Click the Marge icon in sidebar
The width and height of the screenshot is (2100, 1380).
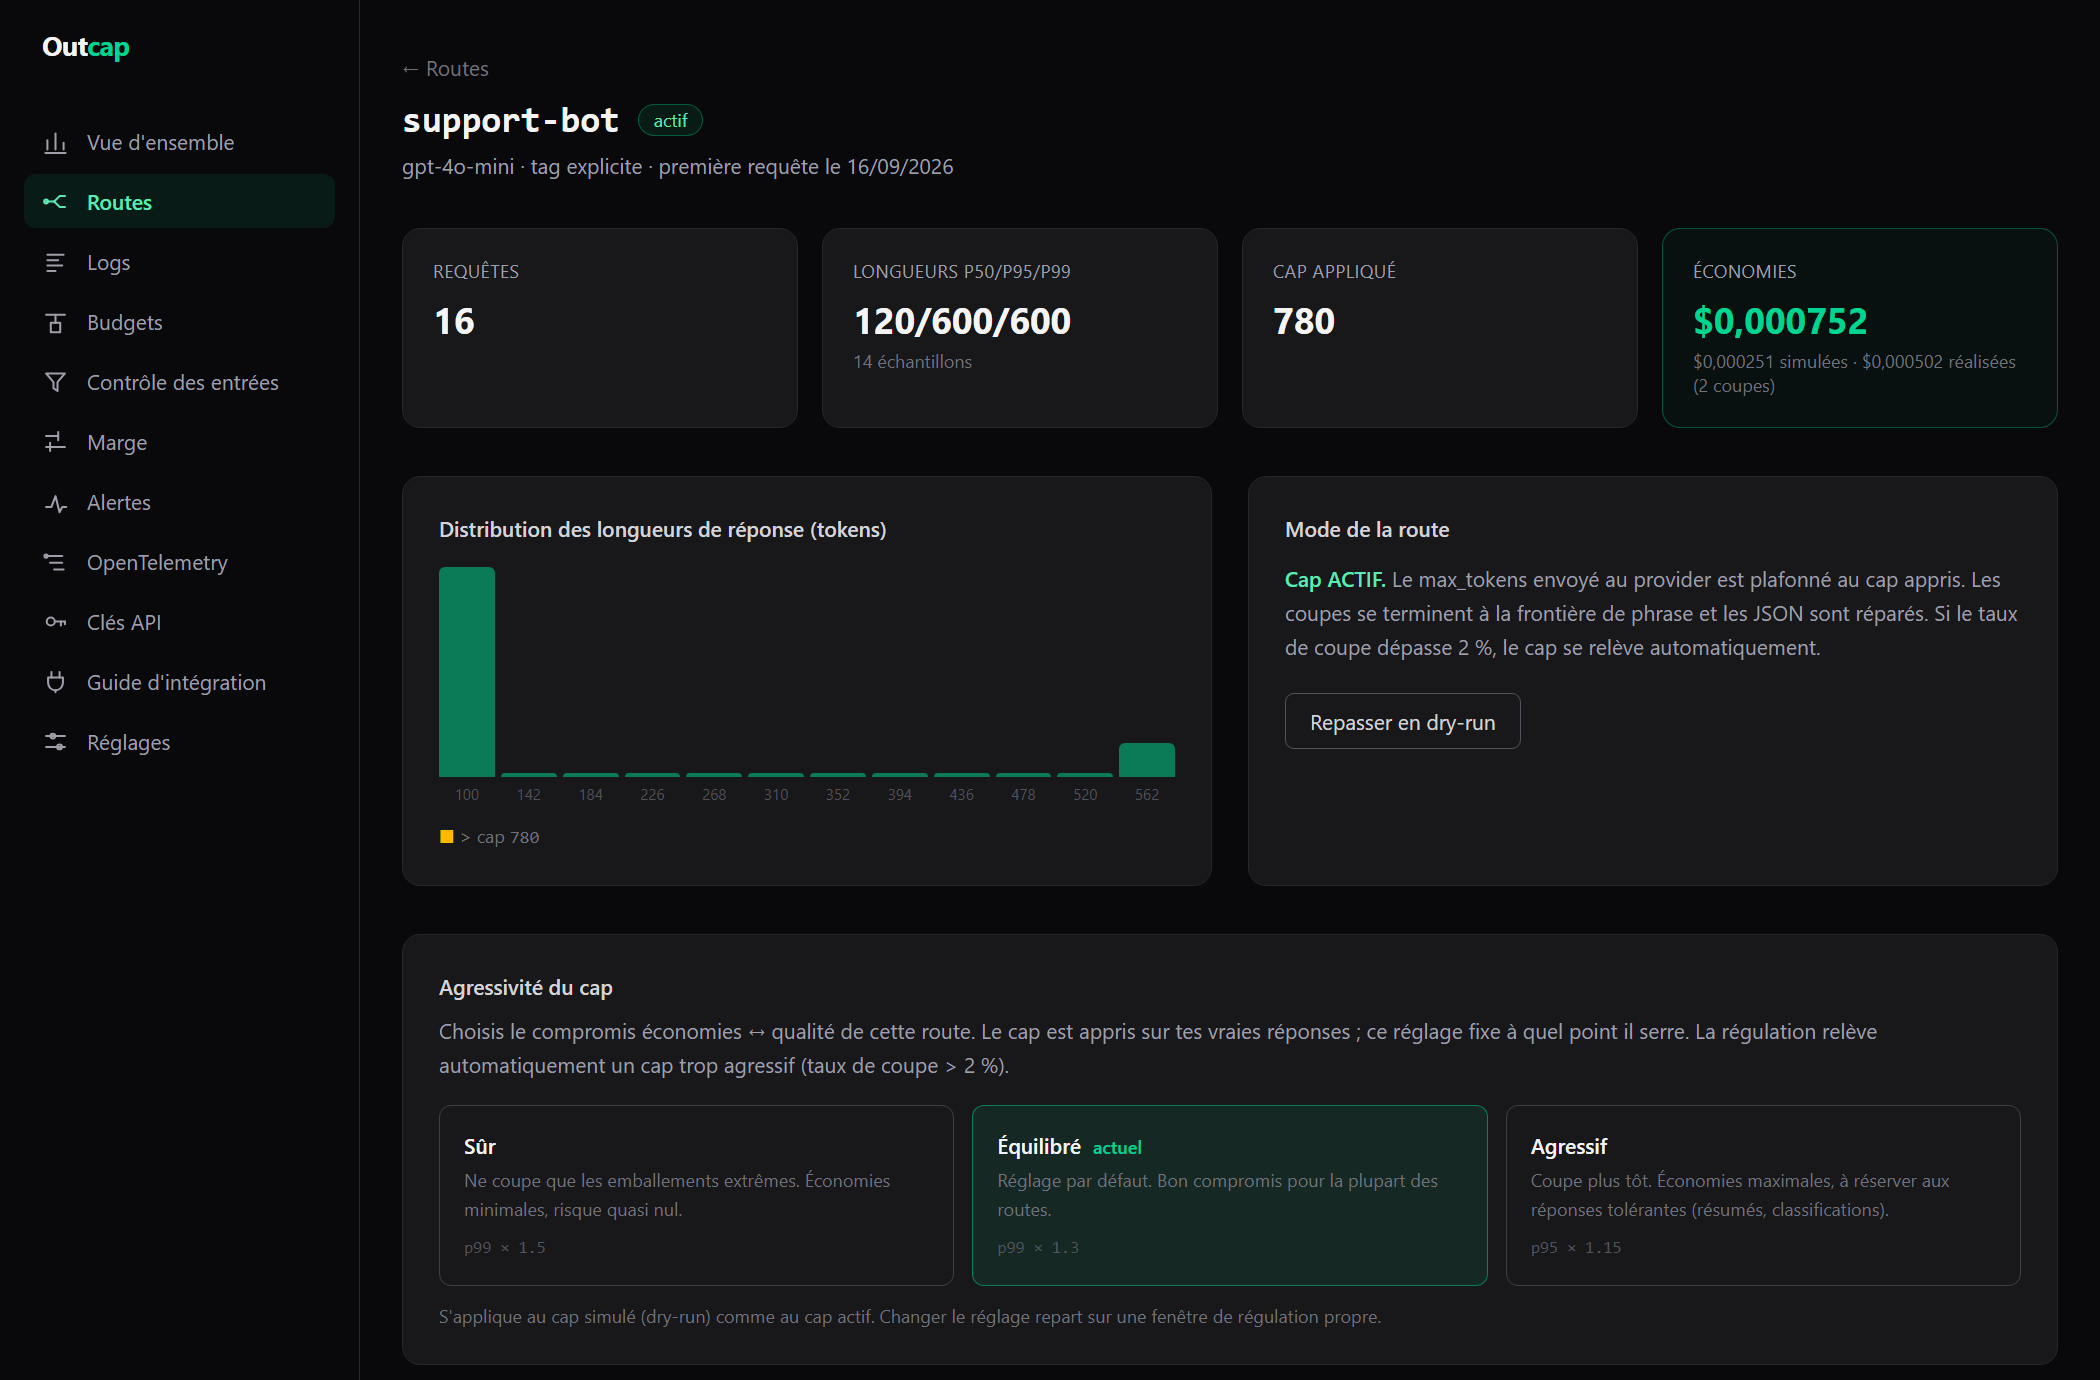pos(55,442)
